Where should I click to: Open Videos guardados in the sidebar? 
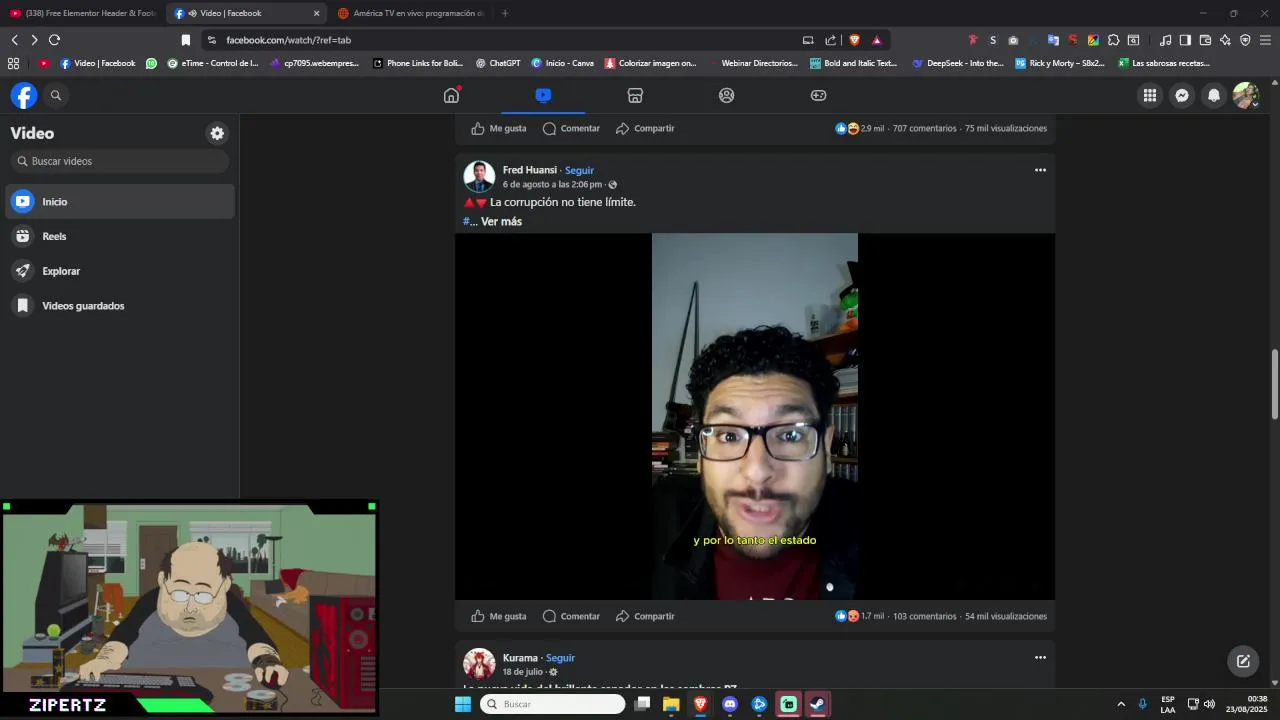click(x=120, y=306)
